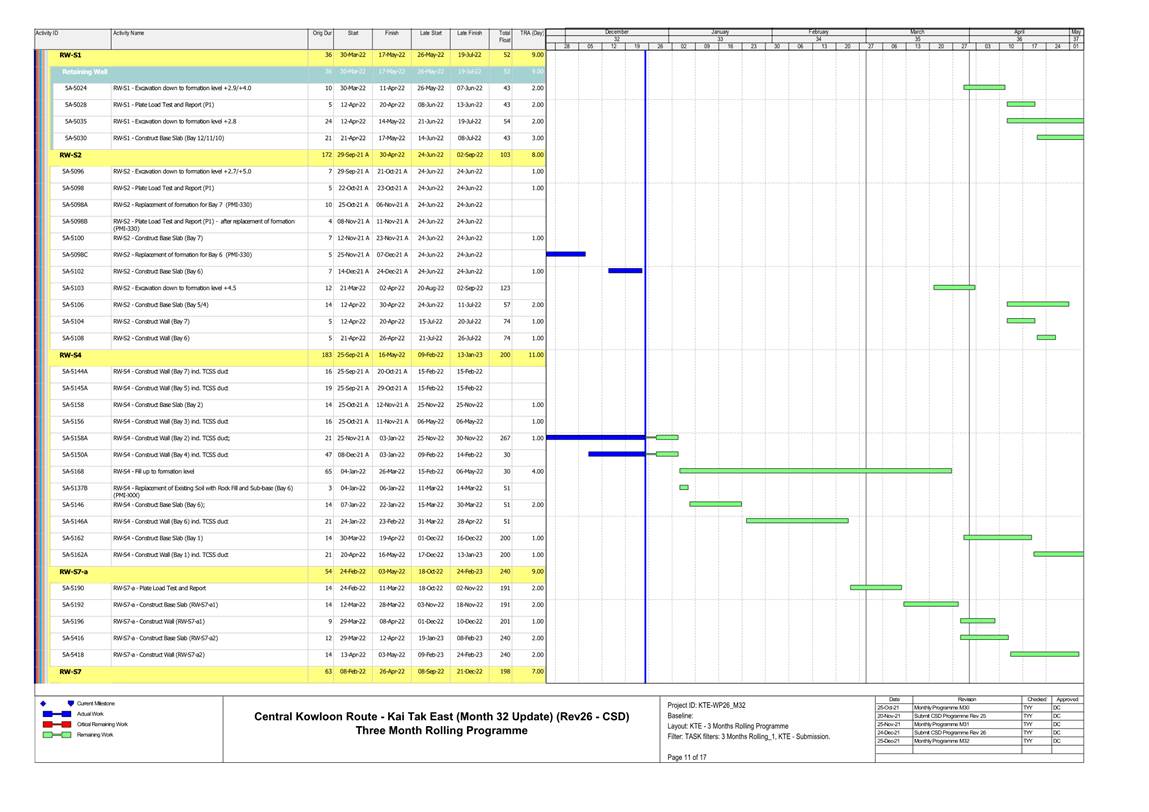Click the green bar for SA-5146A wall
Screen dimensions: 1149x812
[797, 520]
